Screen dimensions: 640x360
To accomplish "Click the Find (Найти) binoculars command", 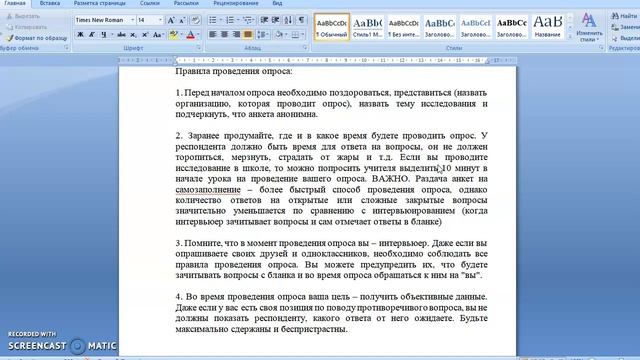I will (624, 16).
